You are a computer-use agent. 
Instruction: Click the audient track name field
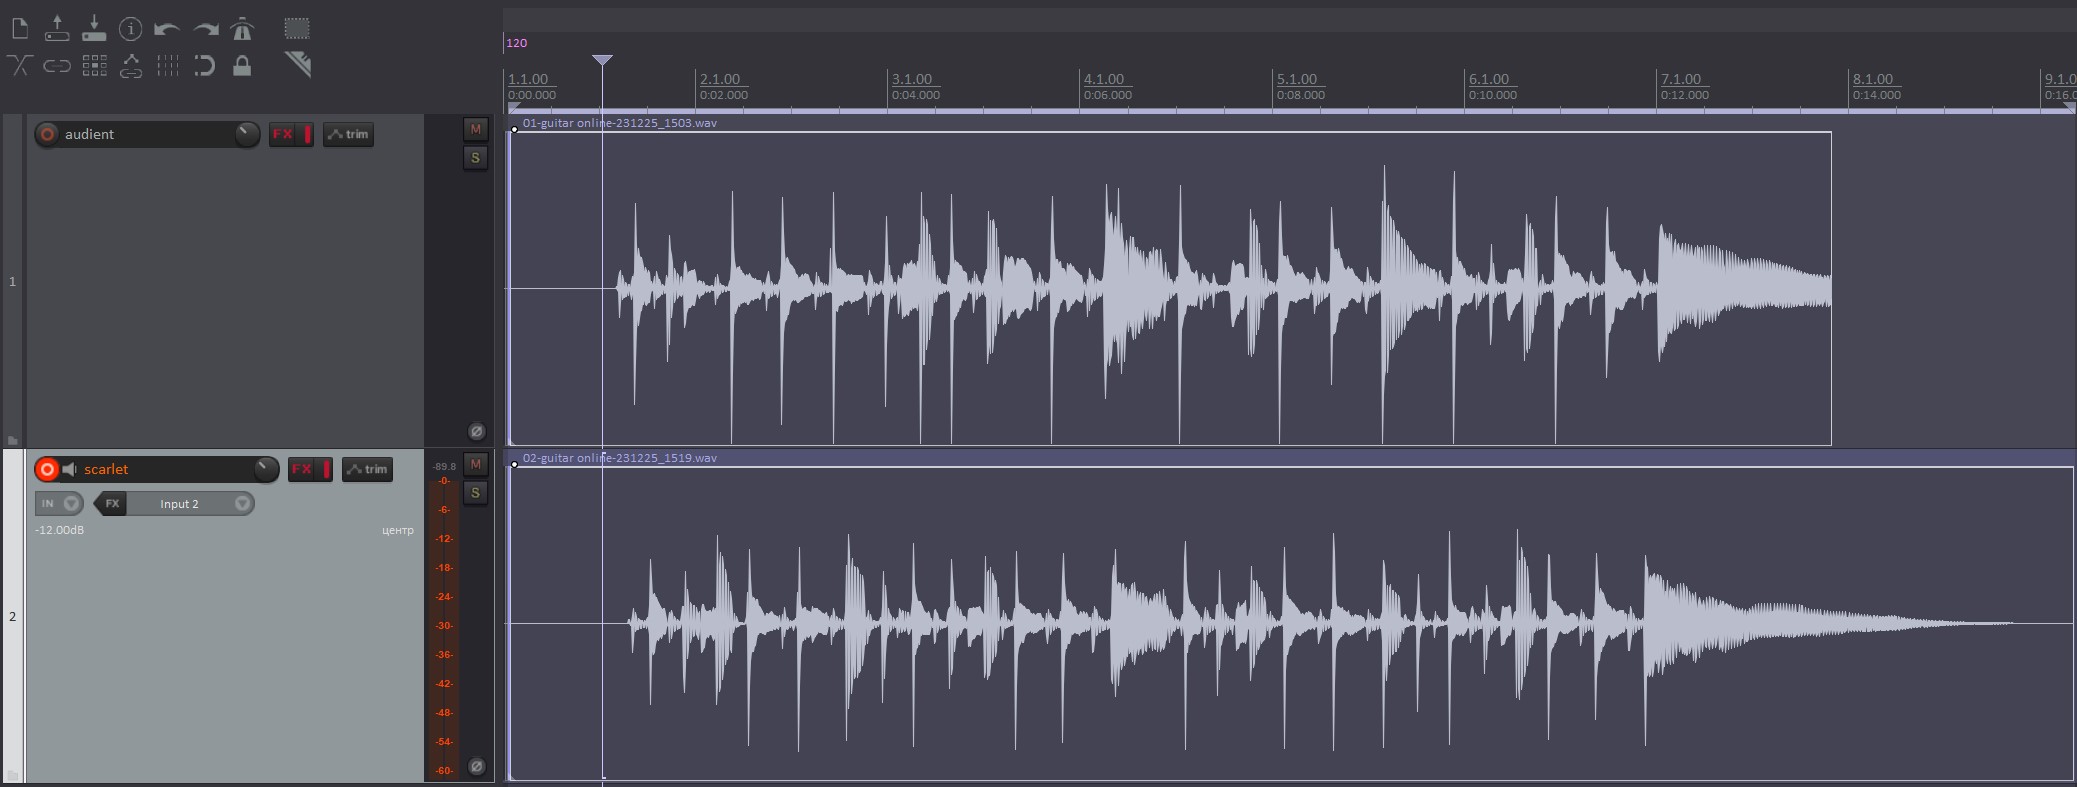[147, 134]
